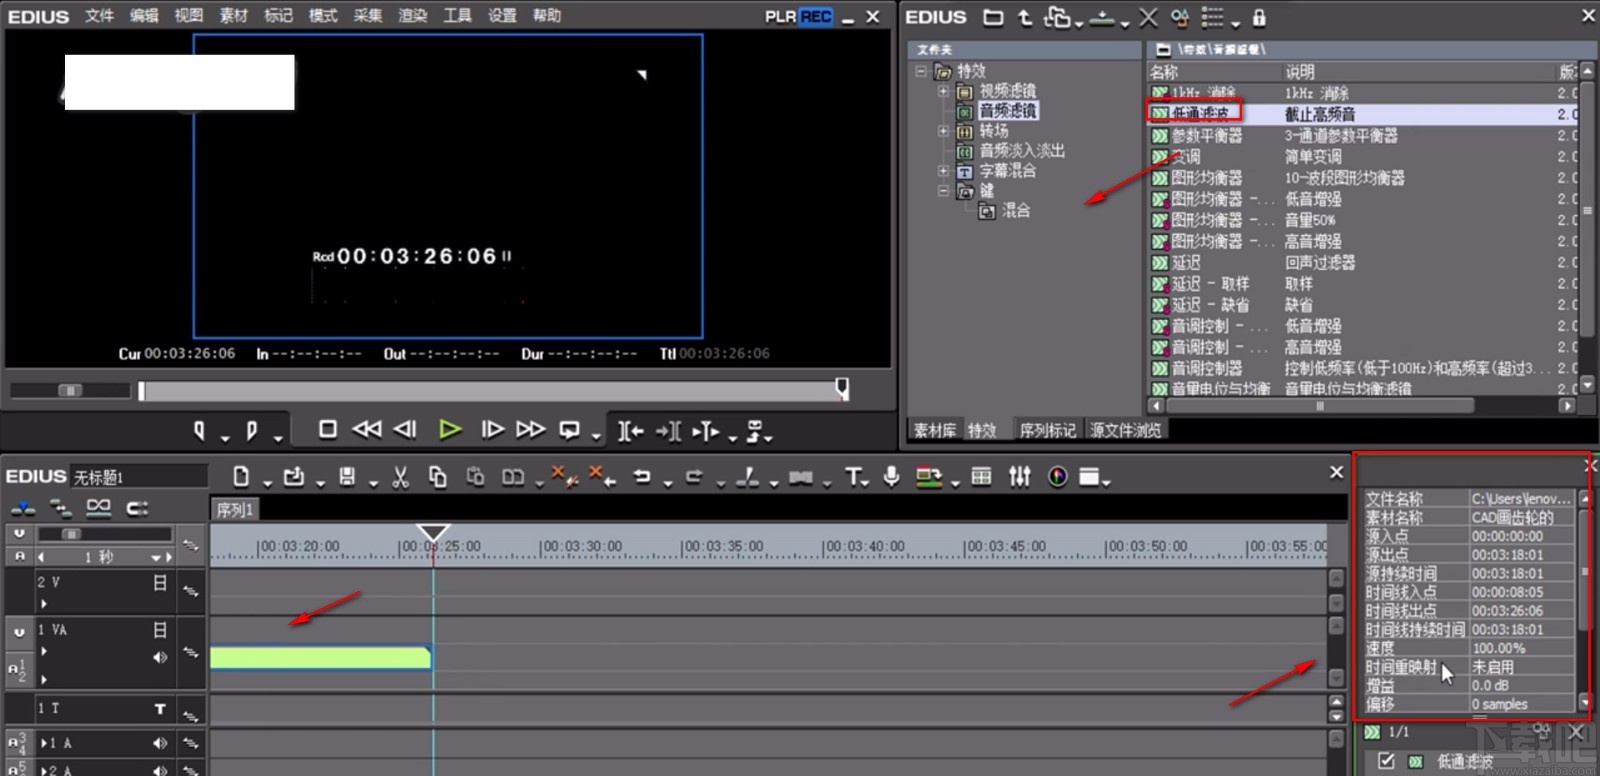Expand the 2 V track panel
Image resolution: width=1600 pixels, height=776 pixels.
44,603
